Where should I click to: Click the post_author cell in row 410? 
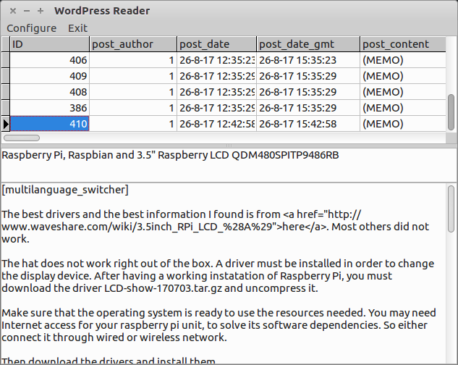pyautogui.click(x=133, y=124)
